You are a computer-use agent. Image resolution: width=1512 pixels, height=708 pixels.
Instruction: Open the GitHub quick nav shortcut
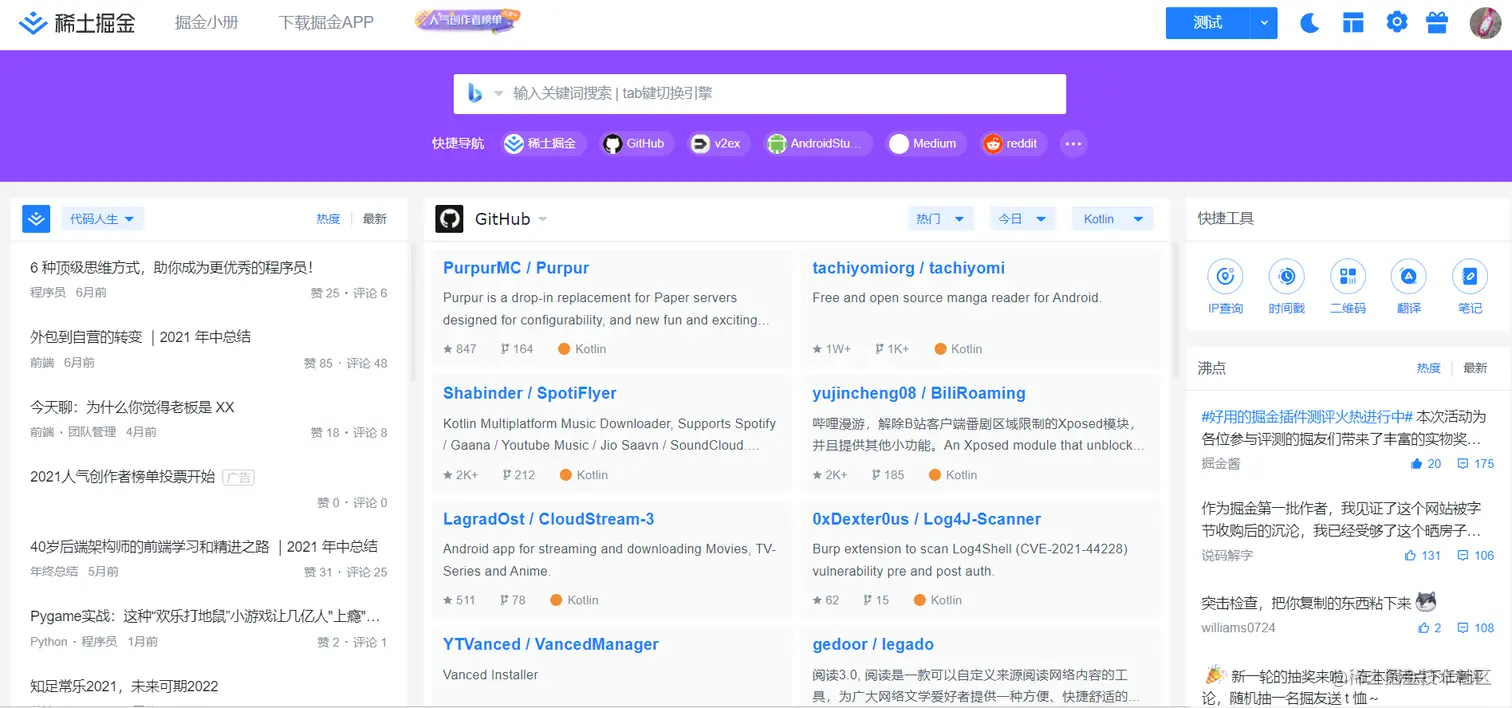coord(637,144)
